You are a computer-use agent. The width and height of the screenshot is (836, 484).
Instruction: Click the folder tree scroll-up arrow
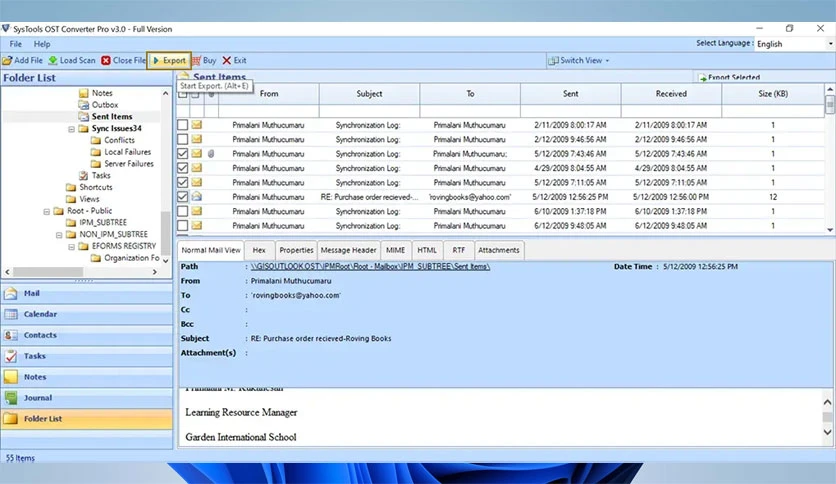coord(166,93)
